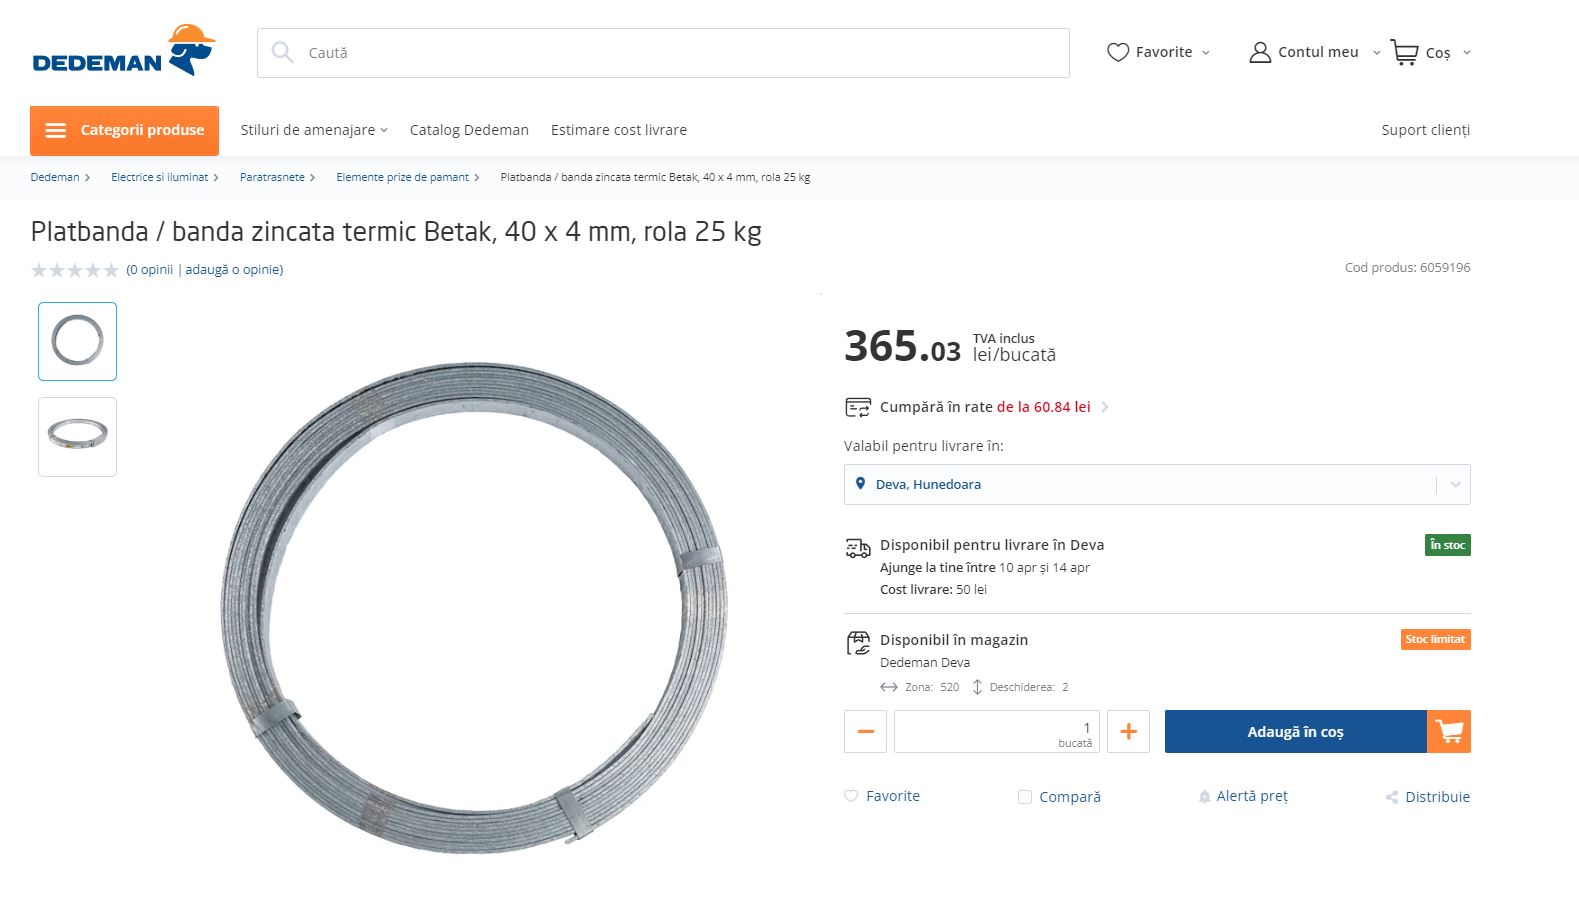Go to Dedeman breadcrumb

pyautogui.click(x=55, y=177)
